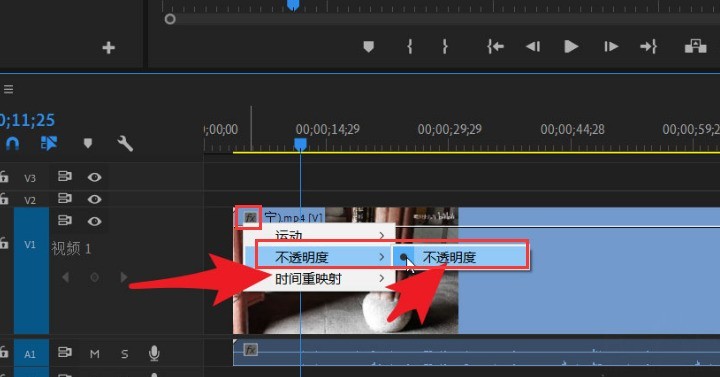Click the 00;00;44;28 mark on time ruler
This screenshot has height=377, width=720.
pos(572,129)
